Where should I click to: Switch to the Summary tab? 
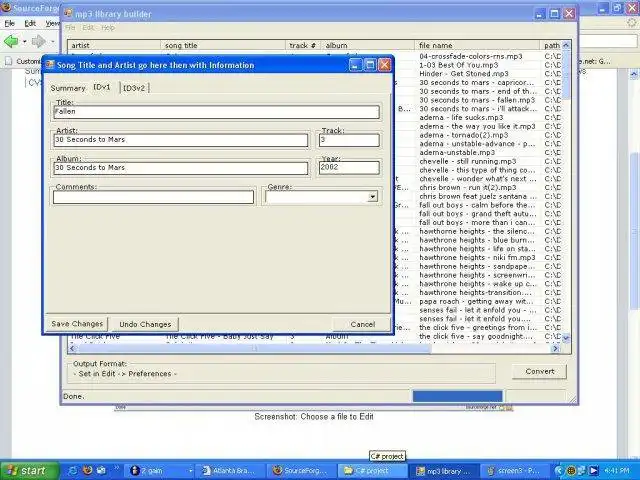point(68,88)
